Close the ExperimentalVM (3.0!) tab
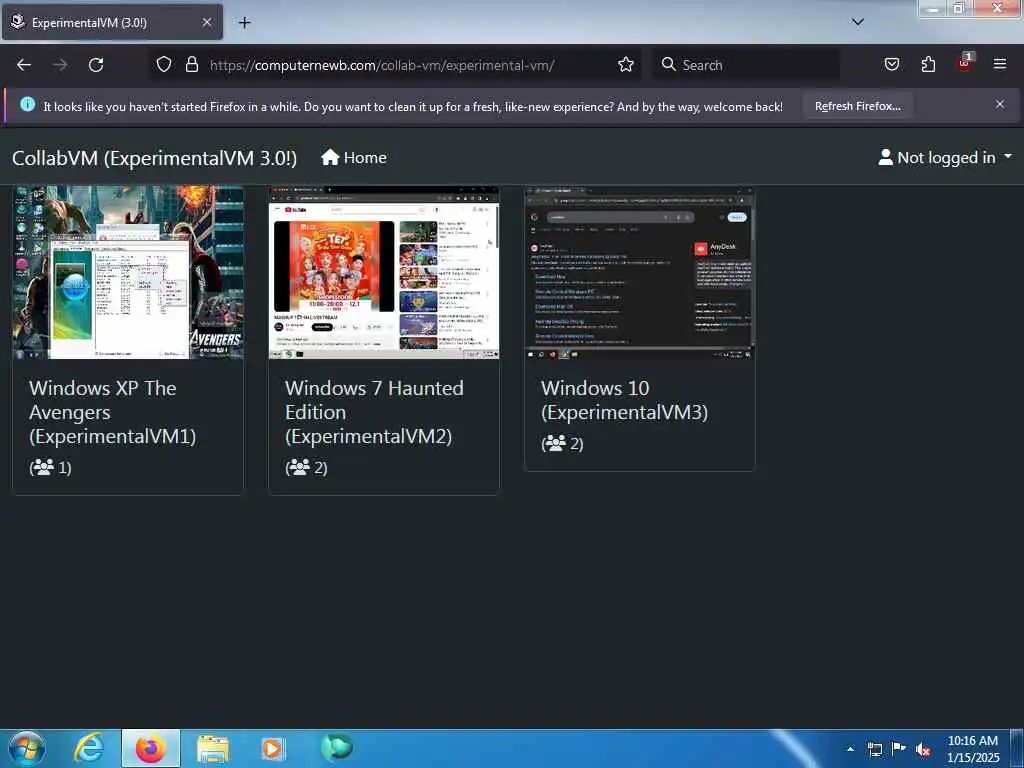The height and width of the screenshot is (768, 1024). tap(206, 22)
